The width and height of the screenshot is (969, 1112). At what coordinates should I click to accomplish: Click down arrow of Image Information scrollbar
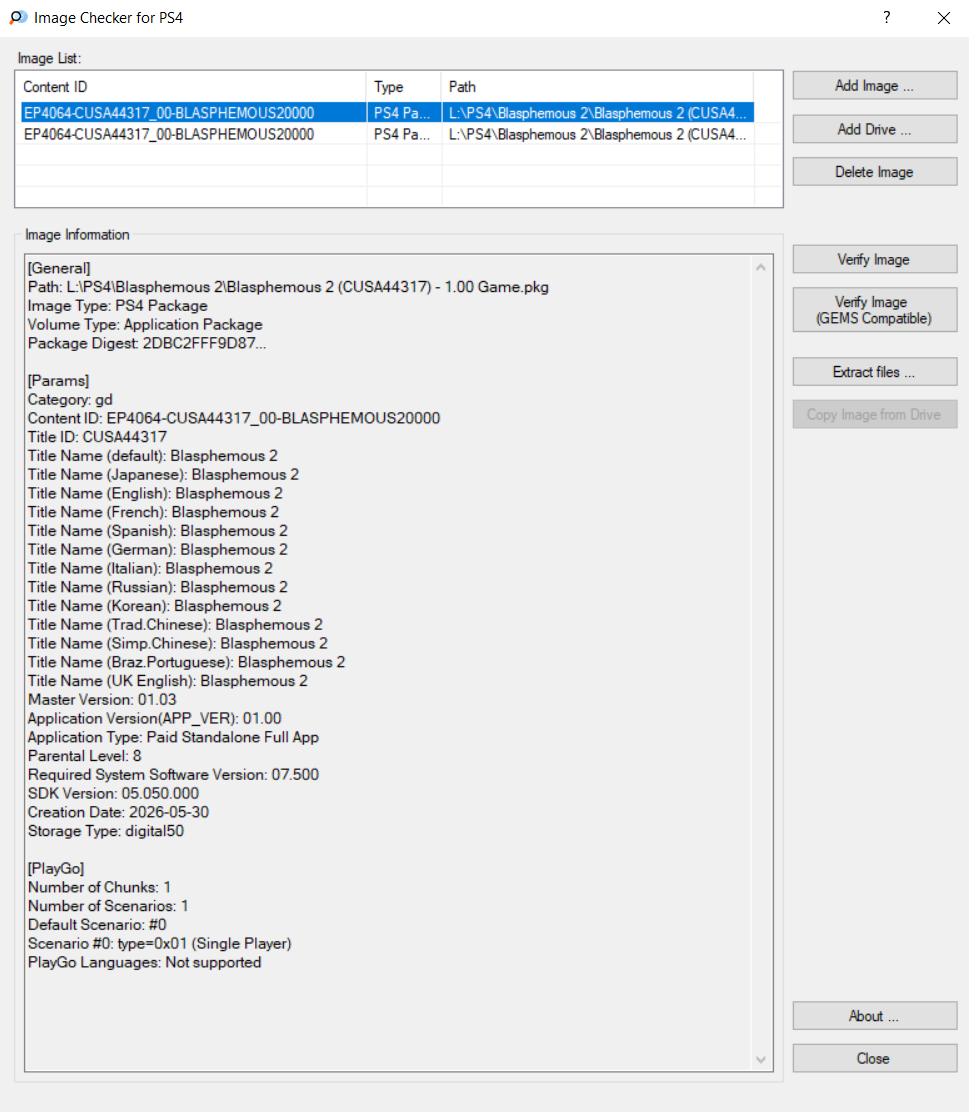pos(760,1060)
